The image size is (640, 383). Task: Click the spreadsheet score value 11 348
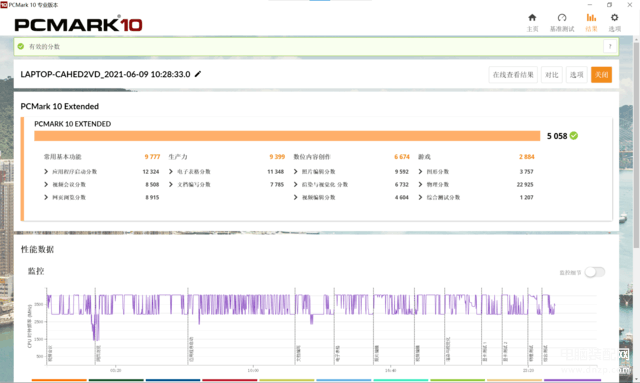tap(276, 171)
